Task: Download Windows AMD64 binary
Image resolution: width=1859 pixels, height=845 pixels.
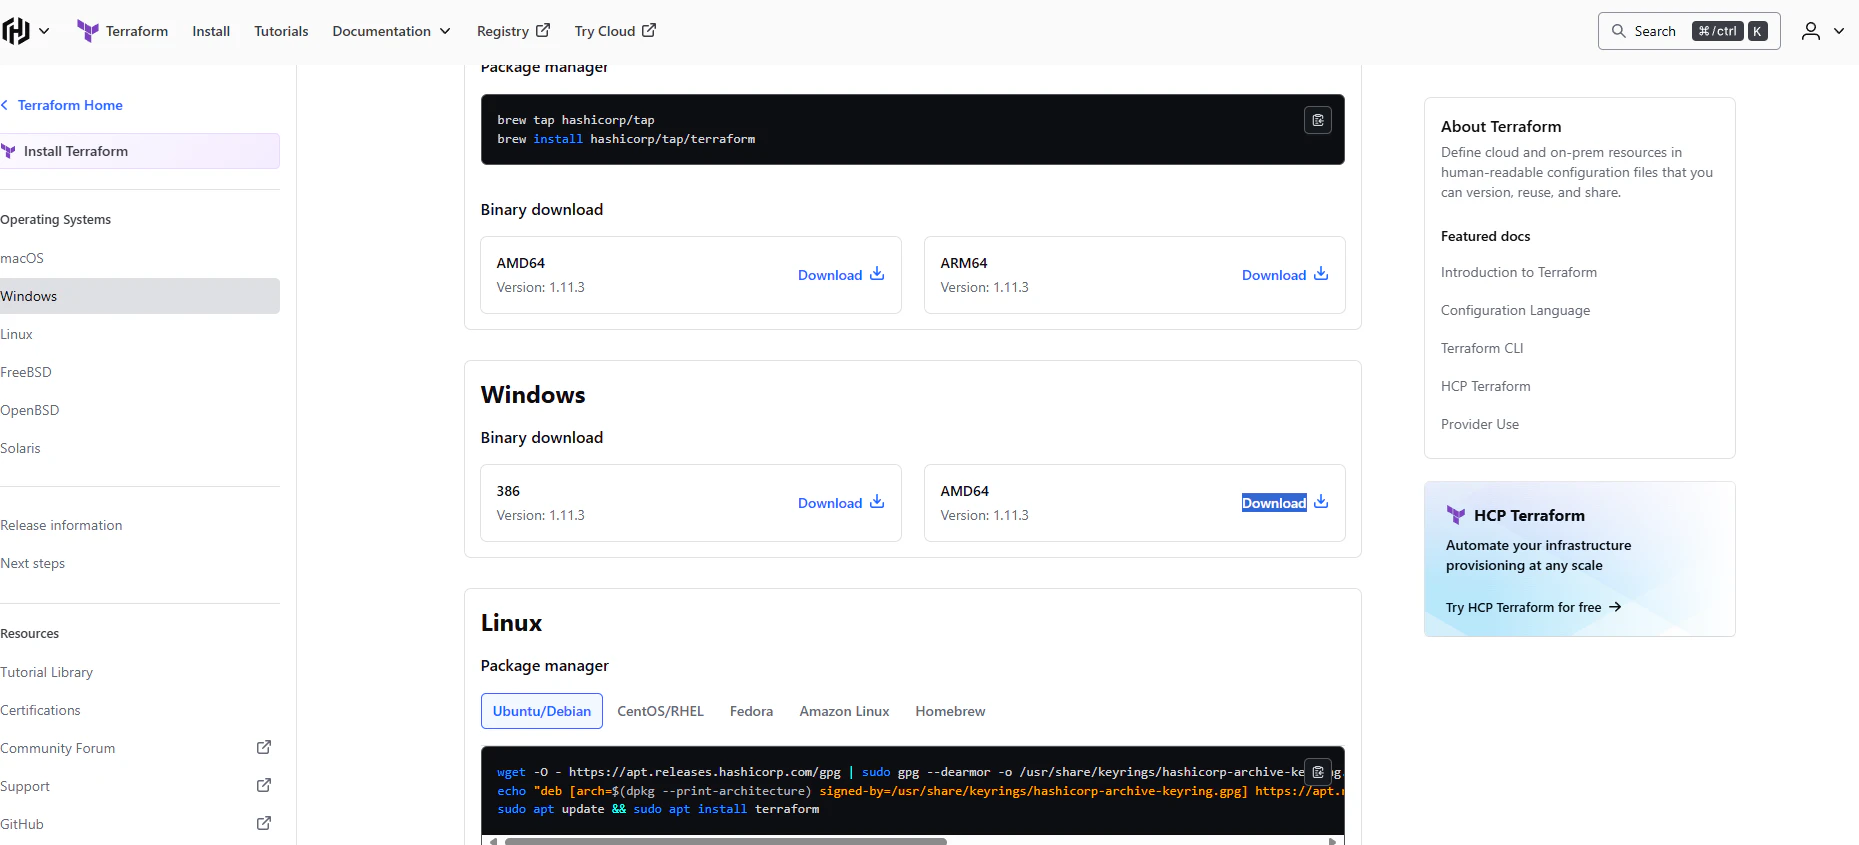Action: pos(1274,503)
